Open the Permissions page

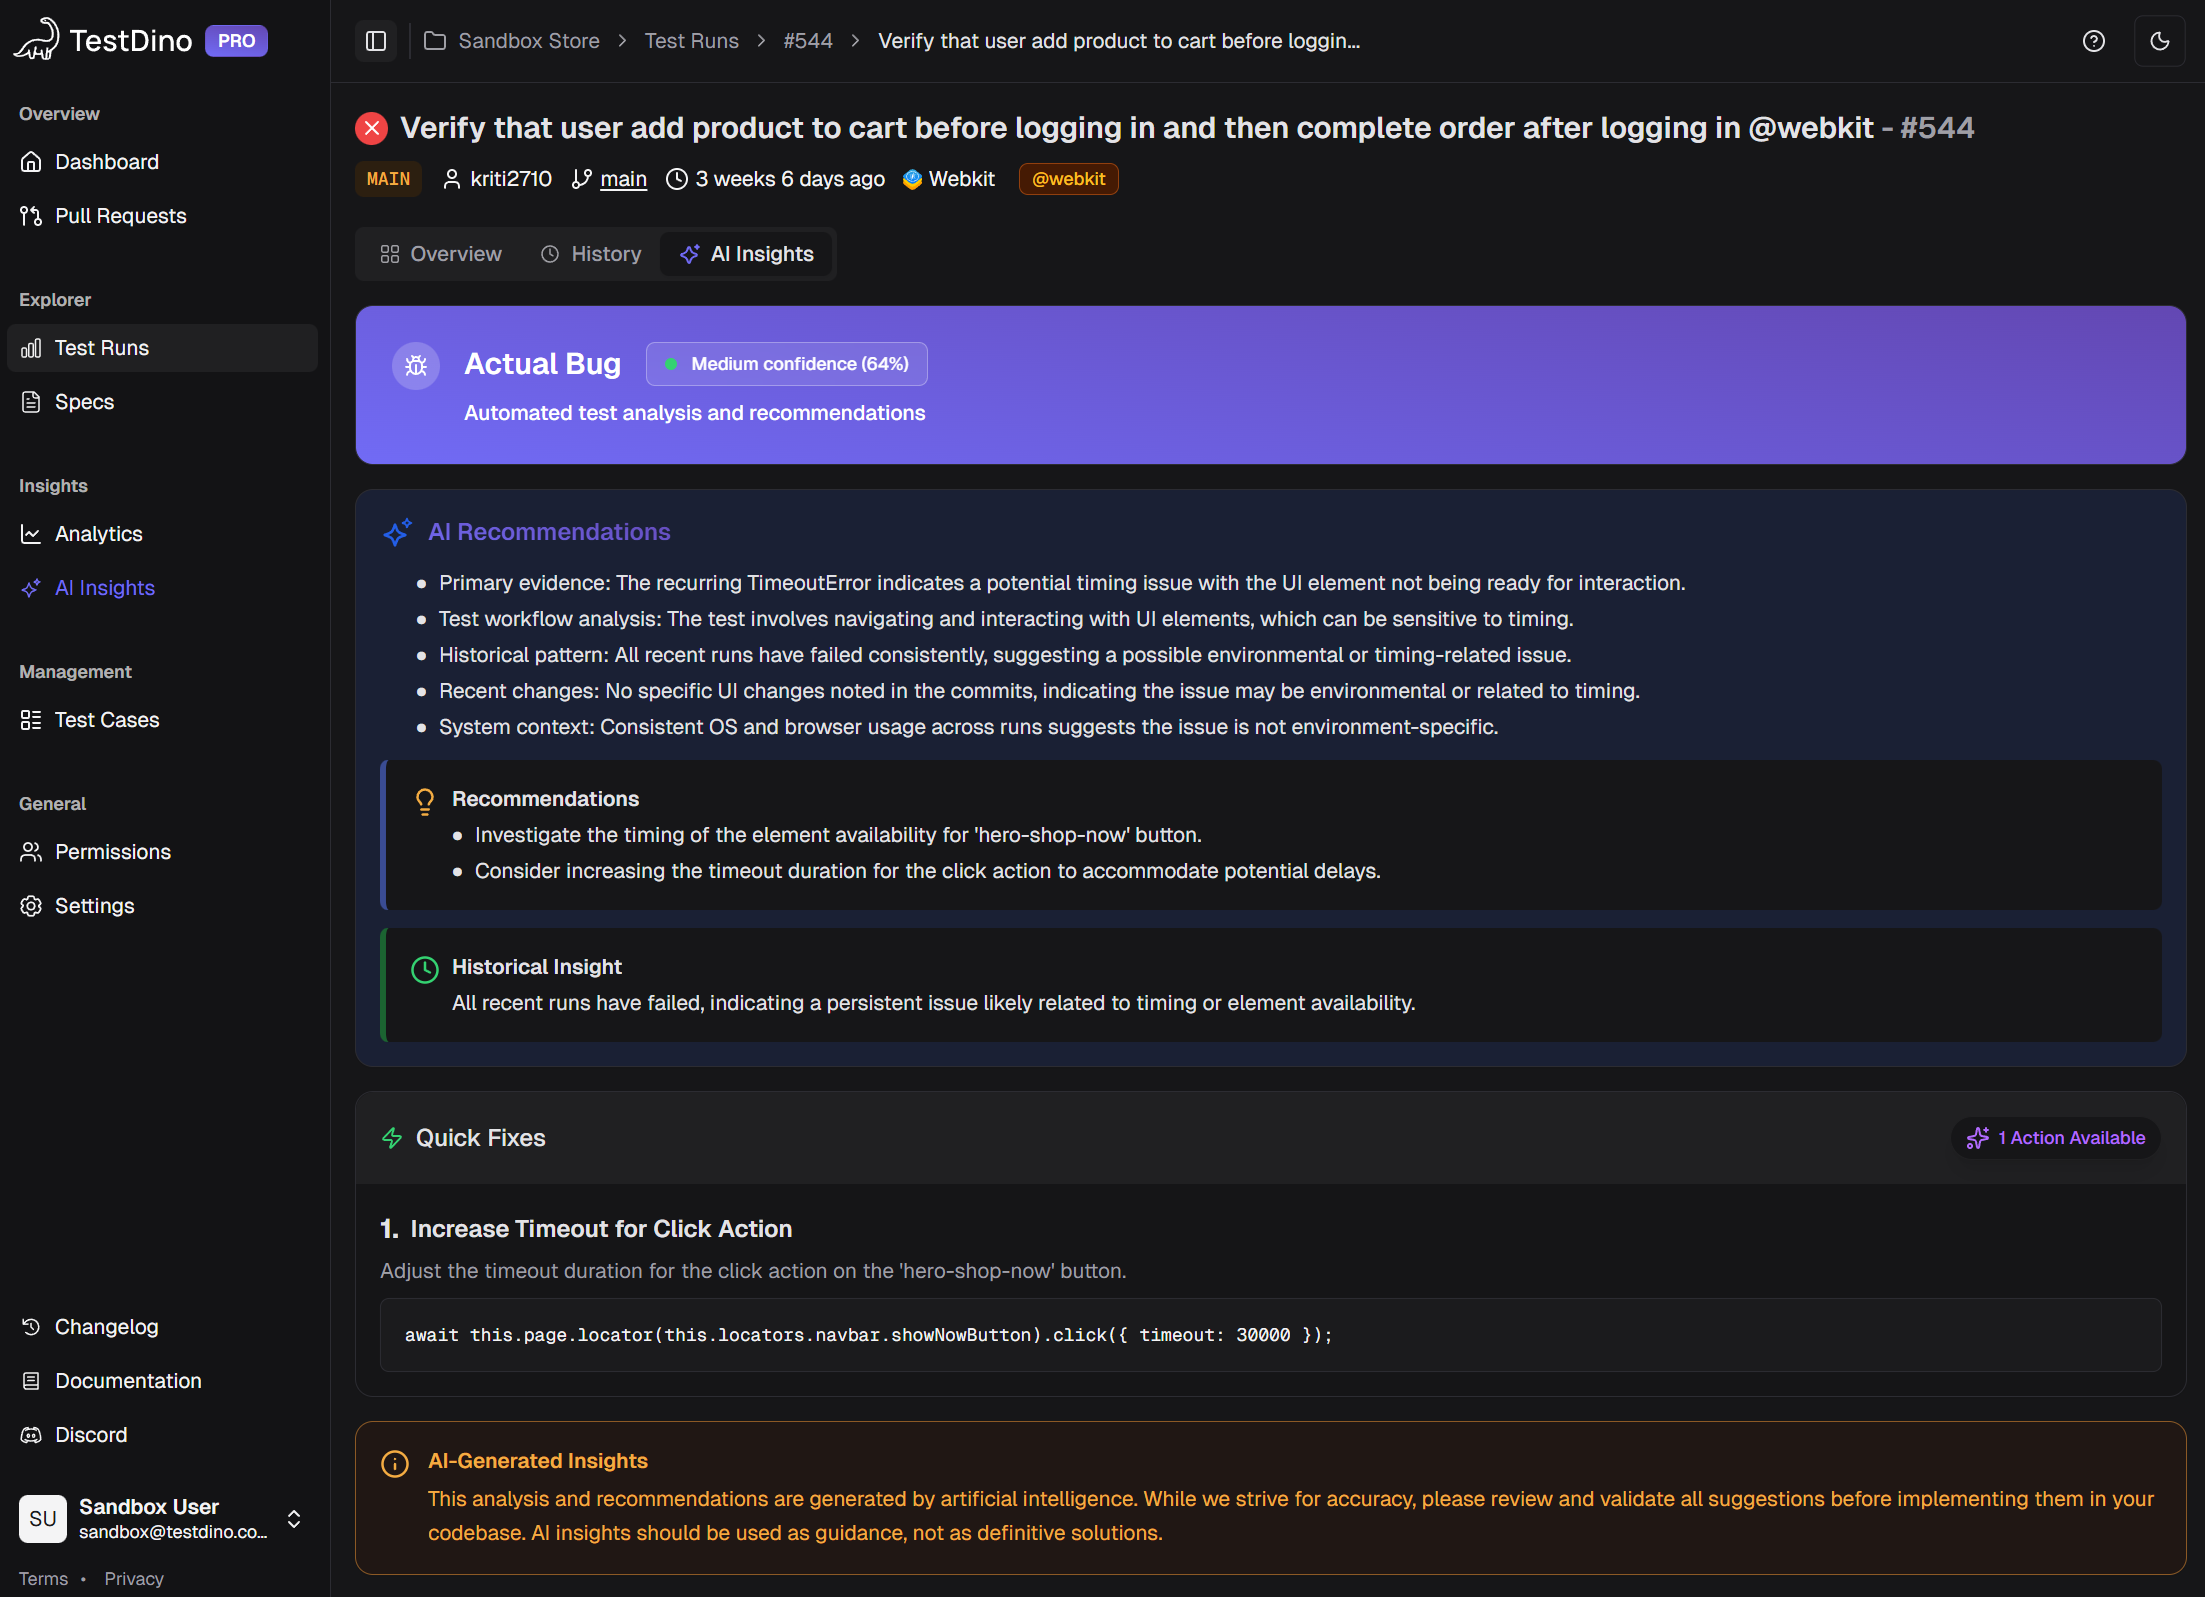112,851
